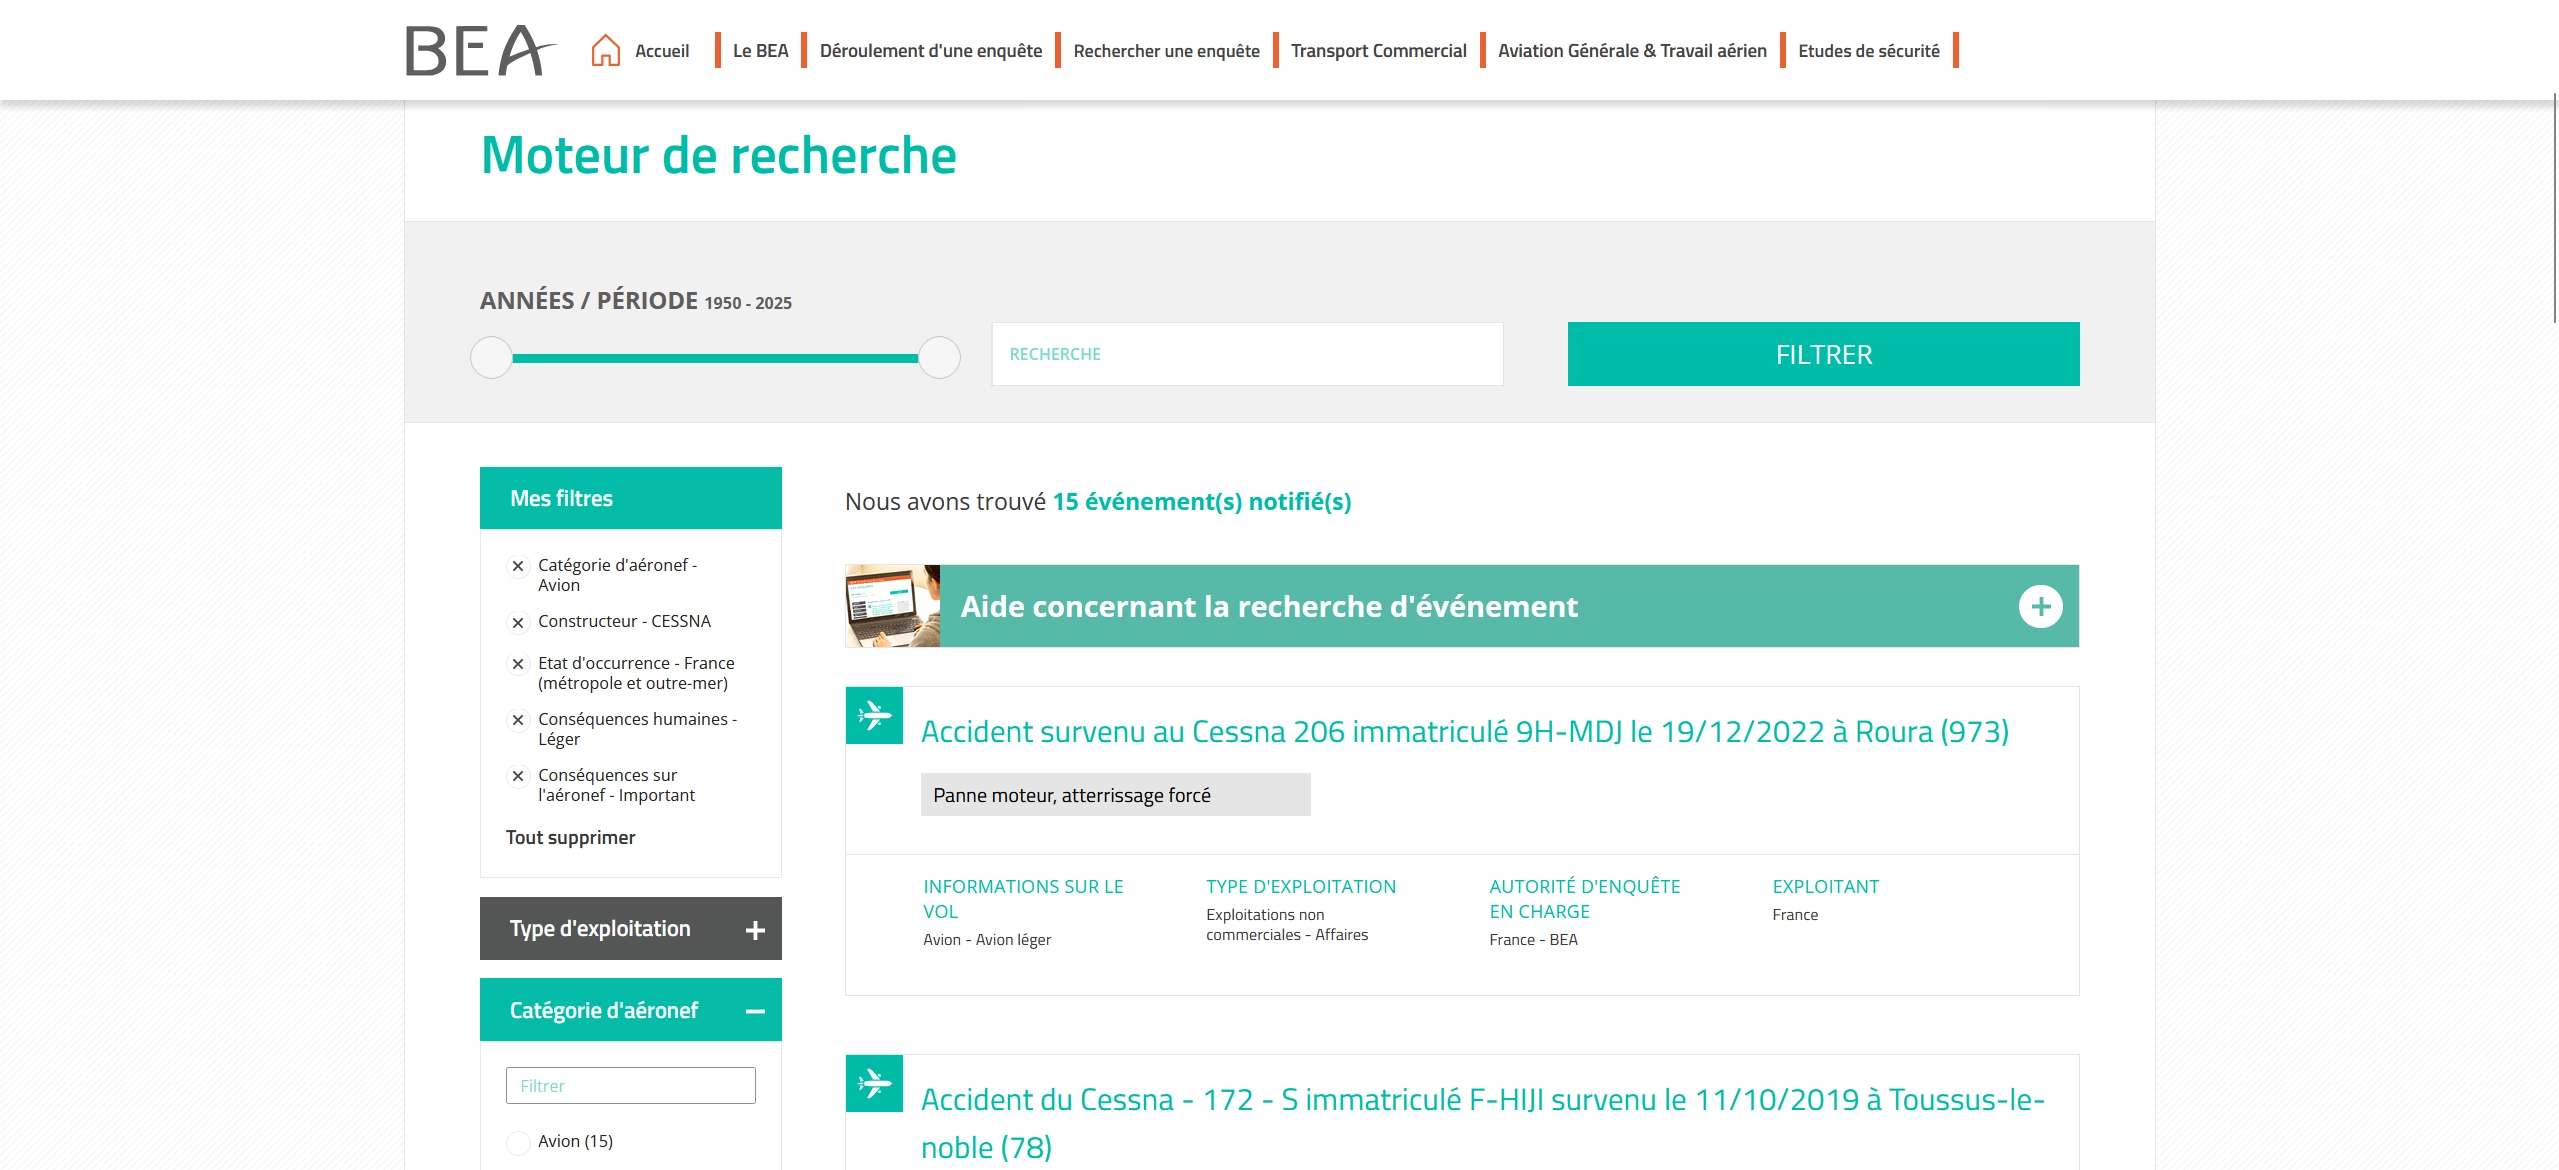Remove the Catégorie d'aéronef - Avion filter
Image resolution: width=2559 pixels, height=1170 pixels.
pos(518,565)
